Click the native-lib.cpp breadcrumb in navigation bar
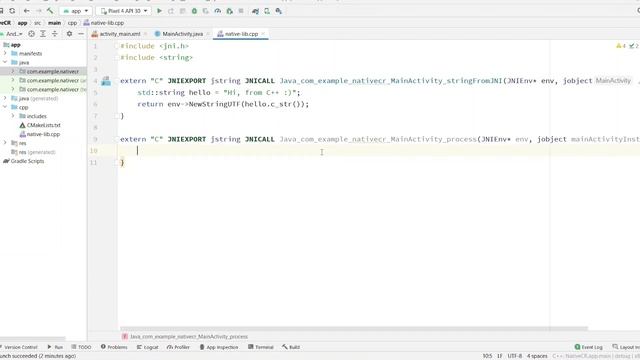 coord(104,23)
